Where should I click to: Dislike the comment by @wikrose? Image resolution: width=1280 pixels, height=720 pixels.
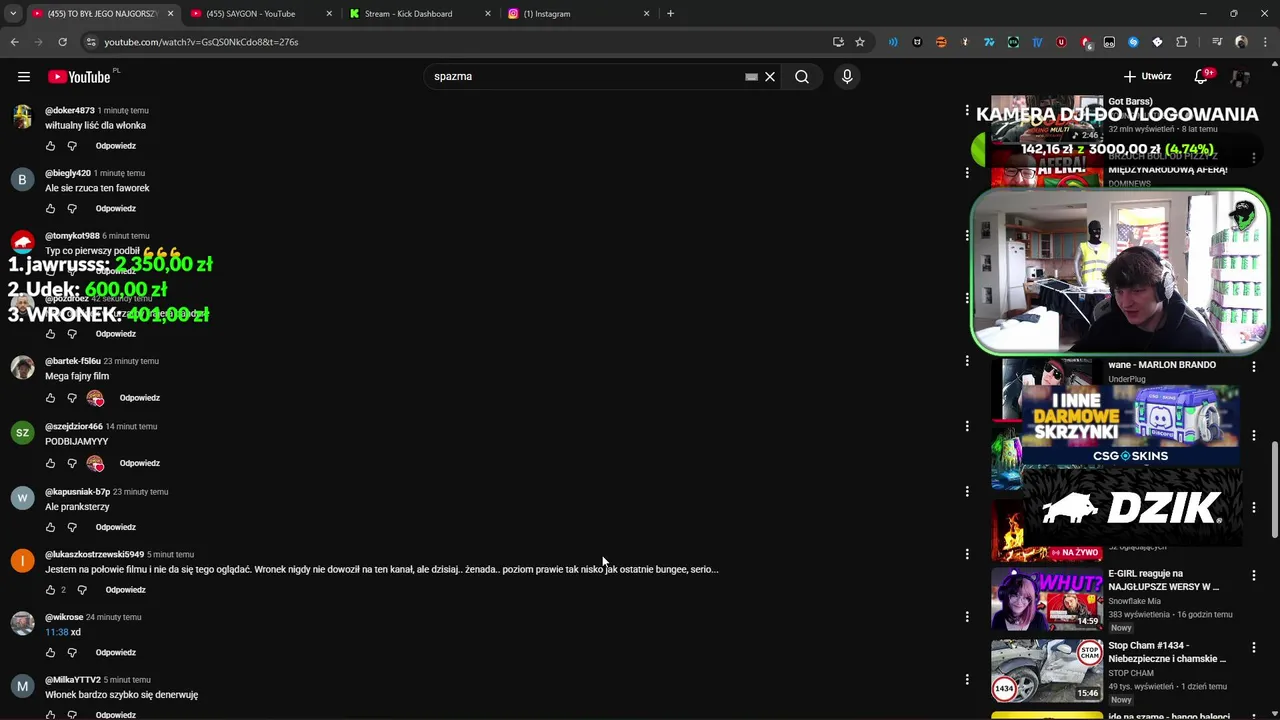pyautogui.click(x=72, y=653)
